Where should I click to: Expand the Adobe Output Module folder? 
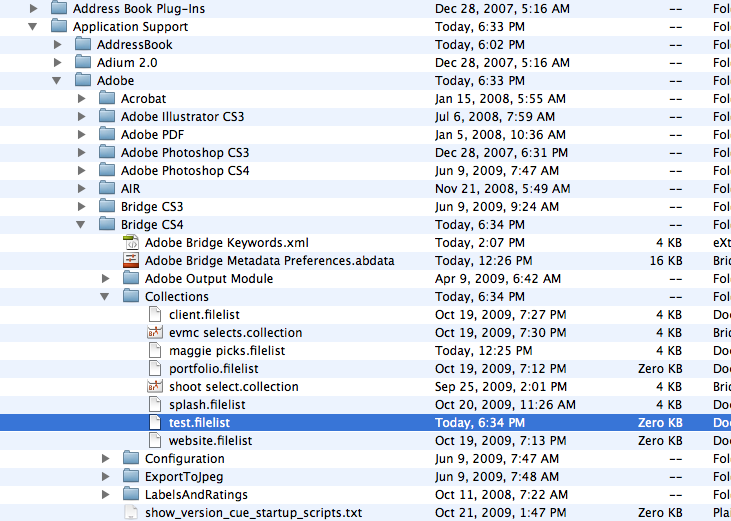coord(106,279)
